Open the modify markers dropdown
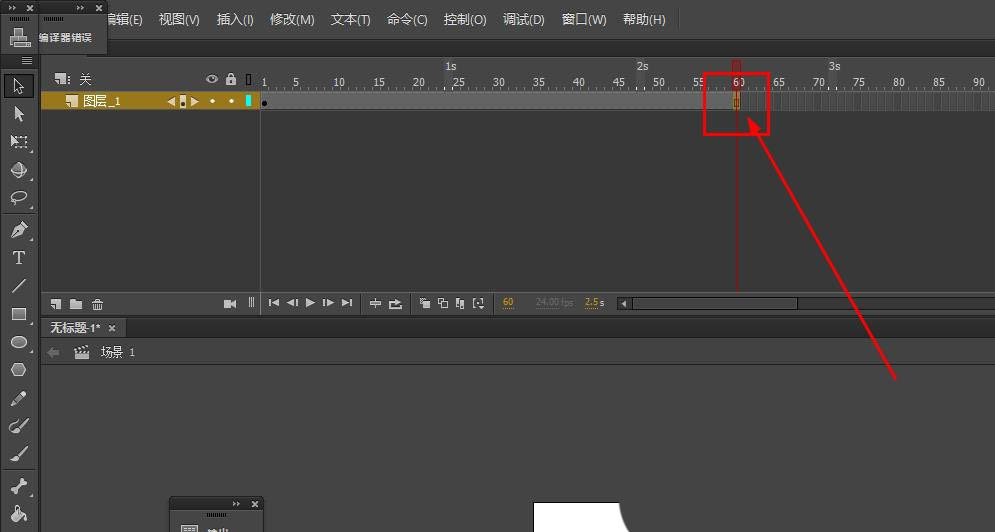The height and width of the screenshot is (532, 995). pos(478,303)
